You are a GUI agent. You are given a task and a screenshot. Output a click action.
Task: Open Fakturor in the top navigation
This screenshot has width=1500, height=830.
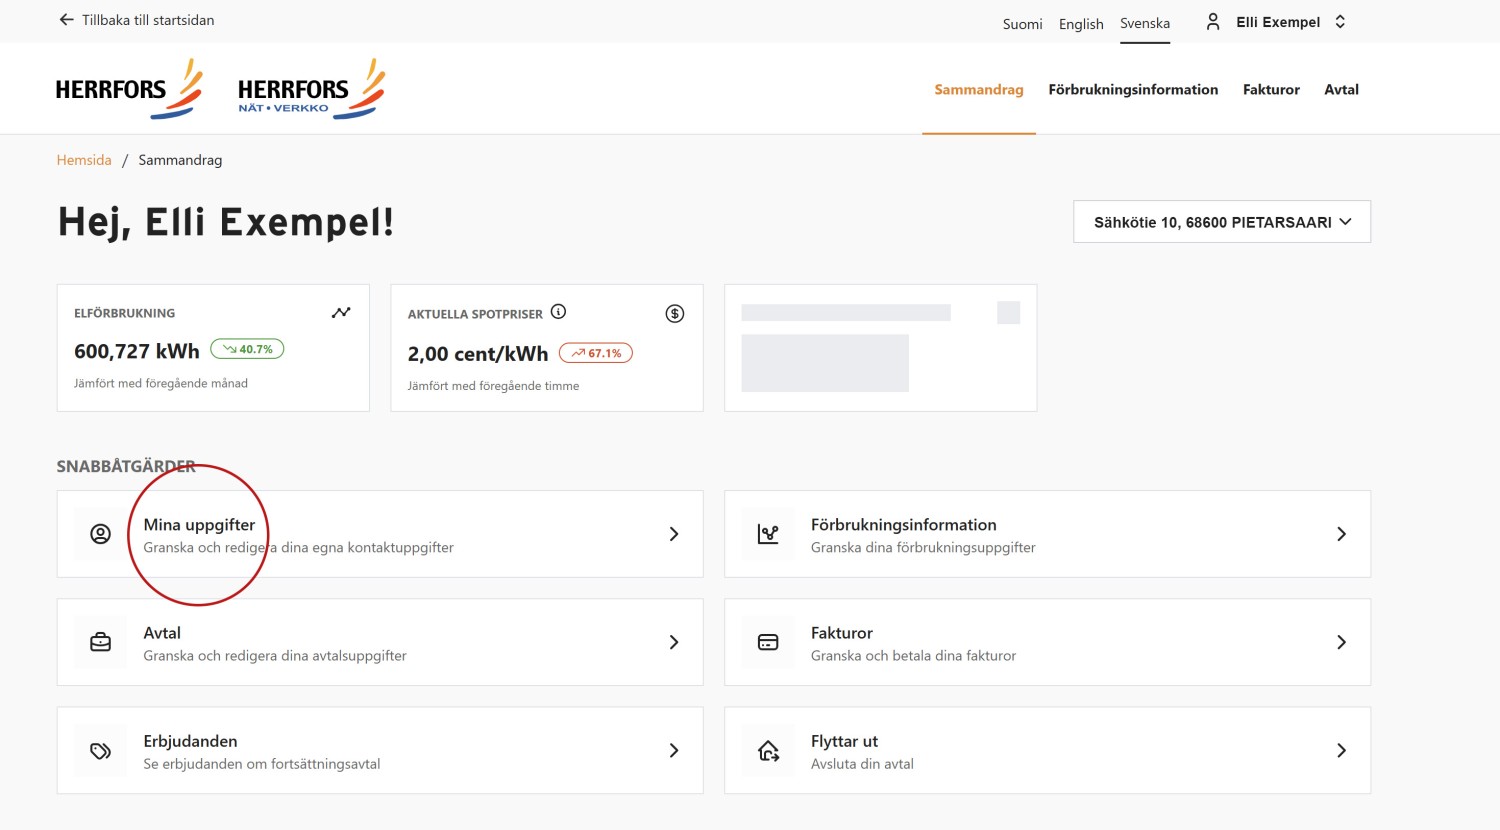point(1271,90)
